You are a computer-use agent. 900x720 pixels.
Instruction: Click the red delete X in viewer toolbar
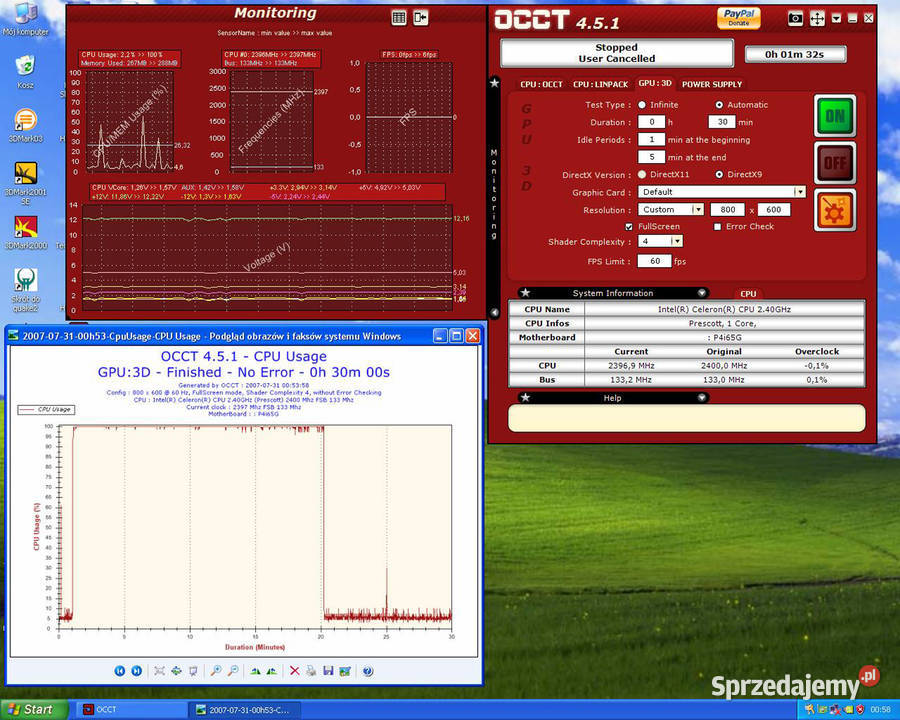coord(294,670)
